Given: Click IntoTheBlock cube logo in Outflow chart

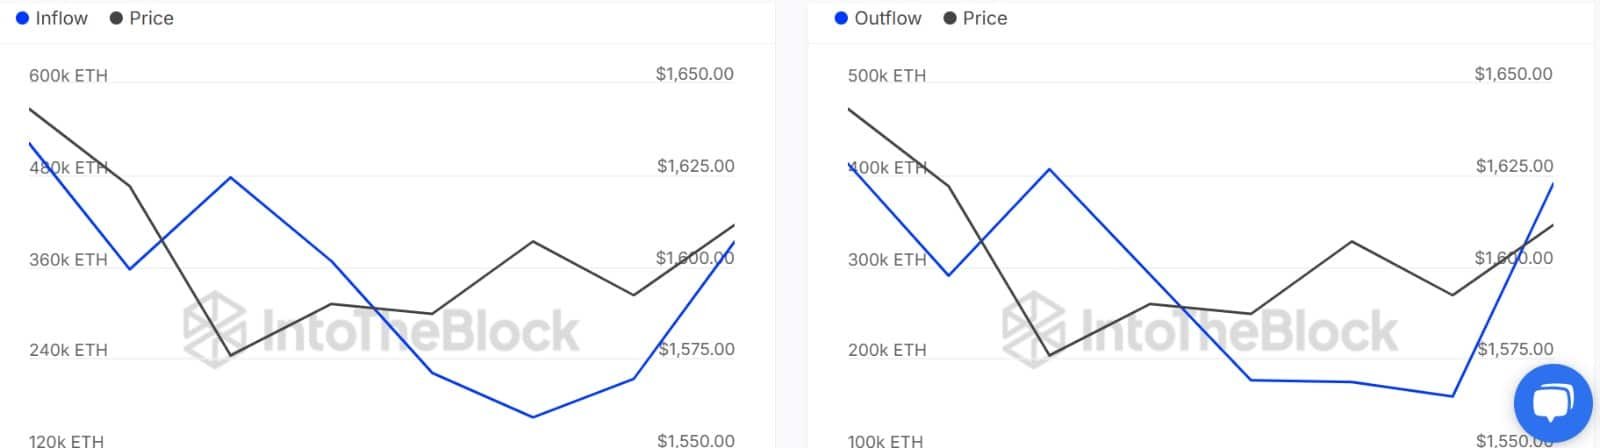Looking at the screenshot, I should click(1034, 329).
